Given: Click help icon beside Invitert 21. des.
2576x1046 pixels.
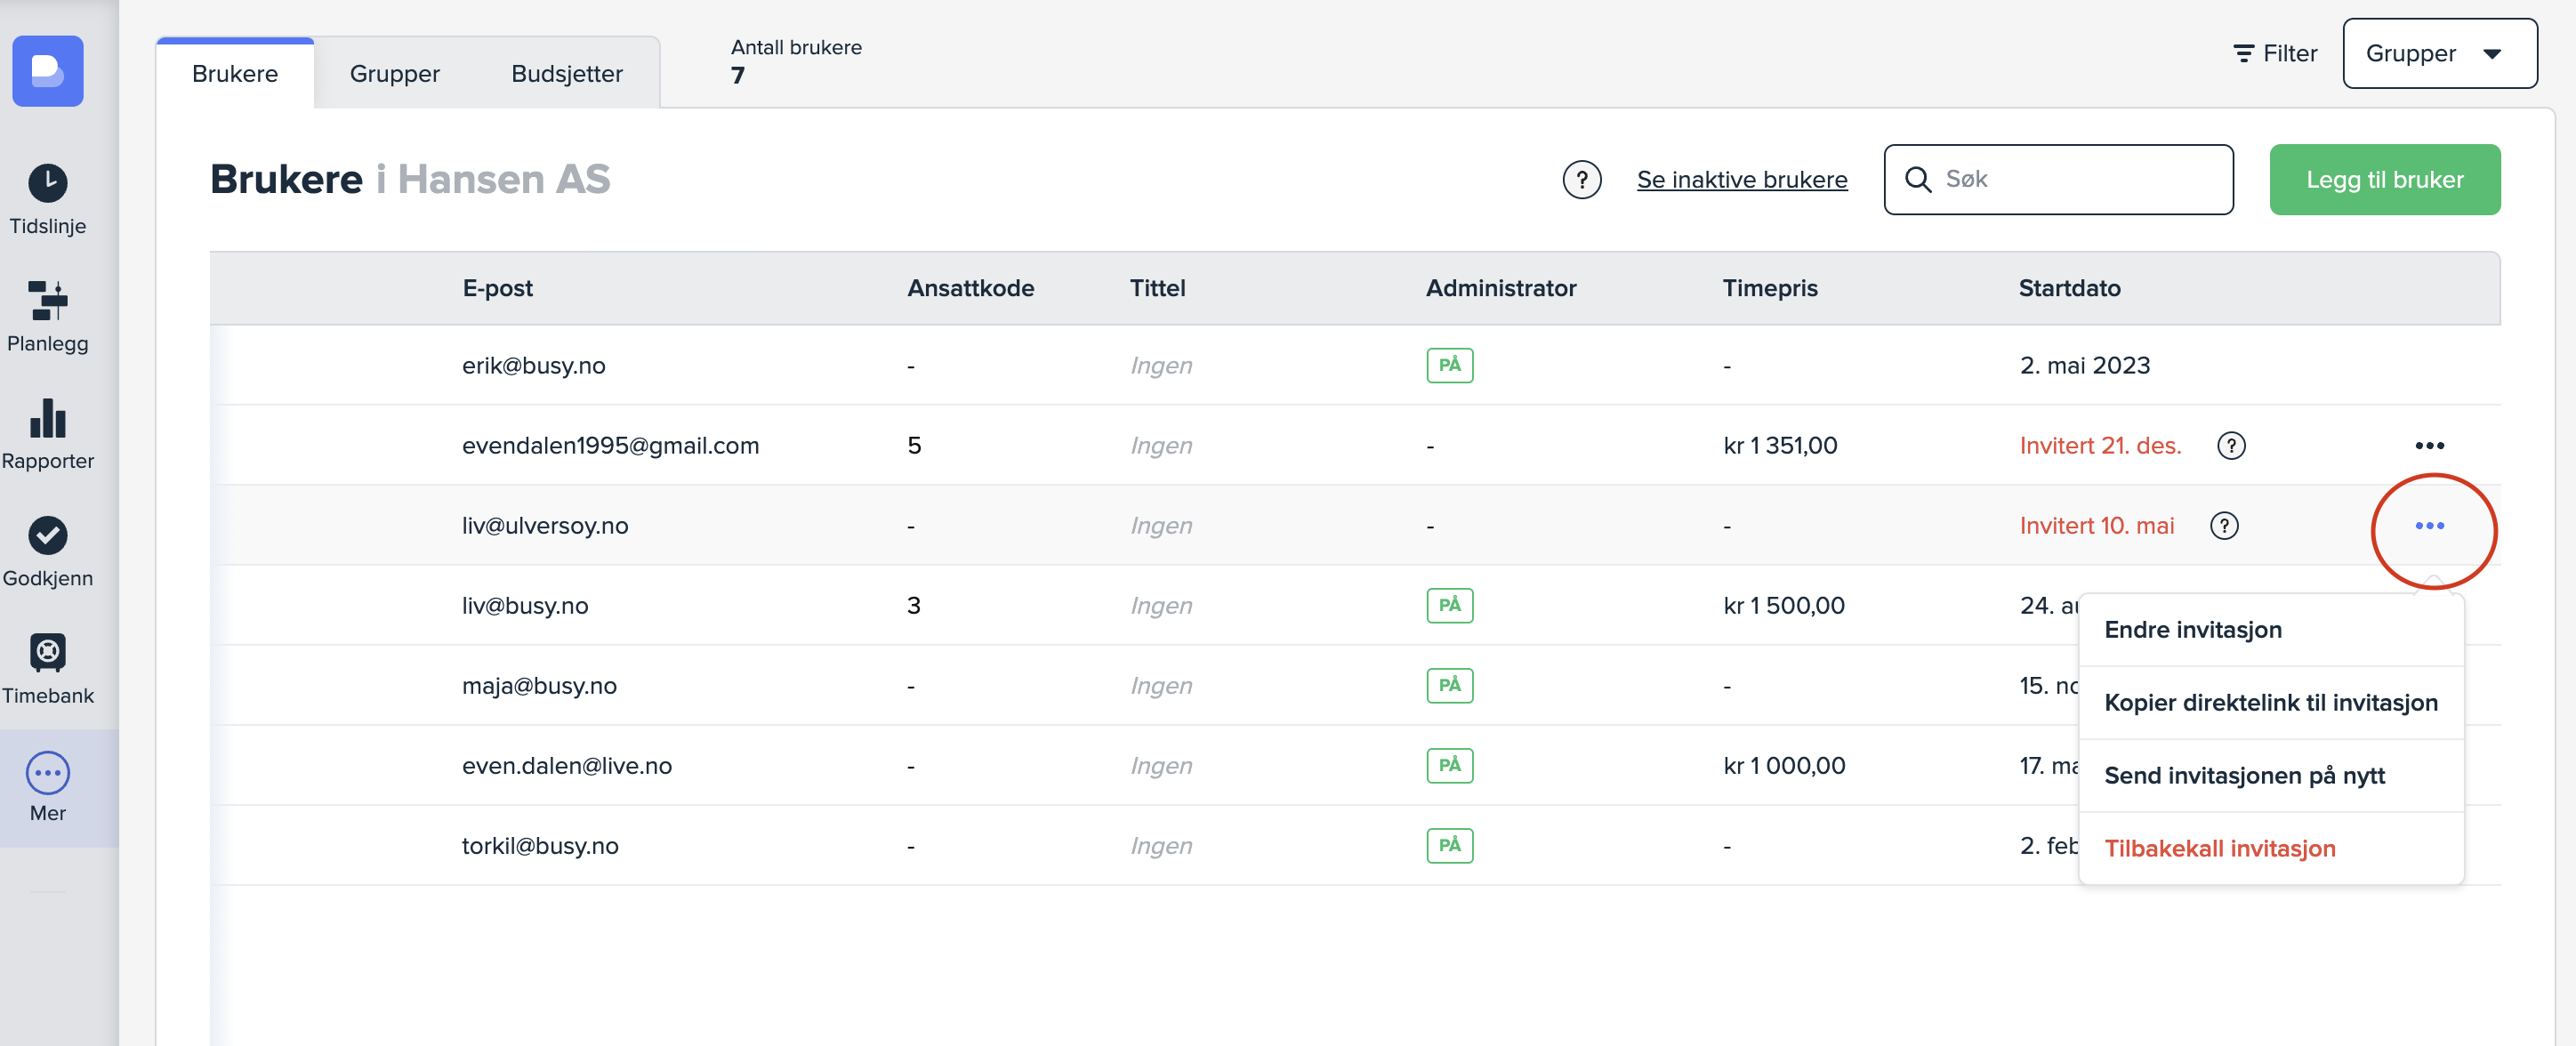Looking at the screenshot, I should tap(2230, 445).
